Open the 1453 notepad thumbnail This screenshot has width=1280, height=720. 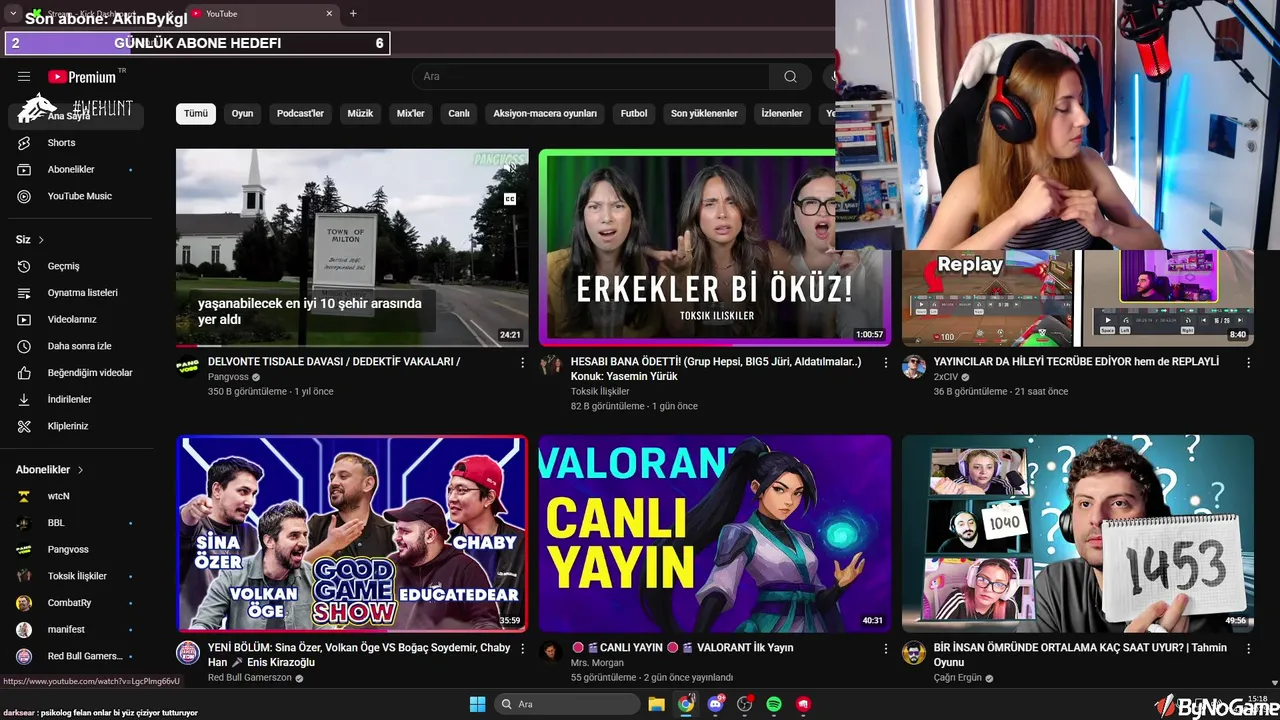[x=1078, y=533]
